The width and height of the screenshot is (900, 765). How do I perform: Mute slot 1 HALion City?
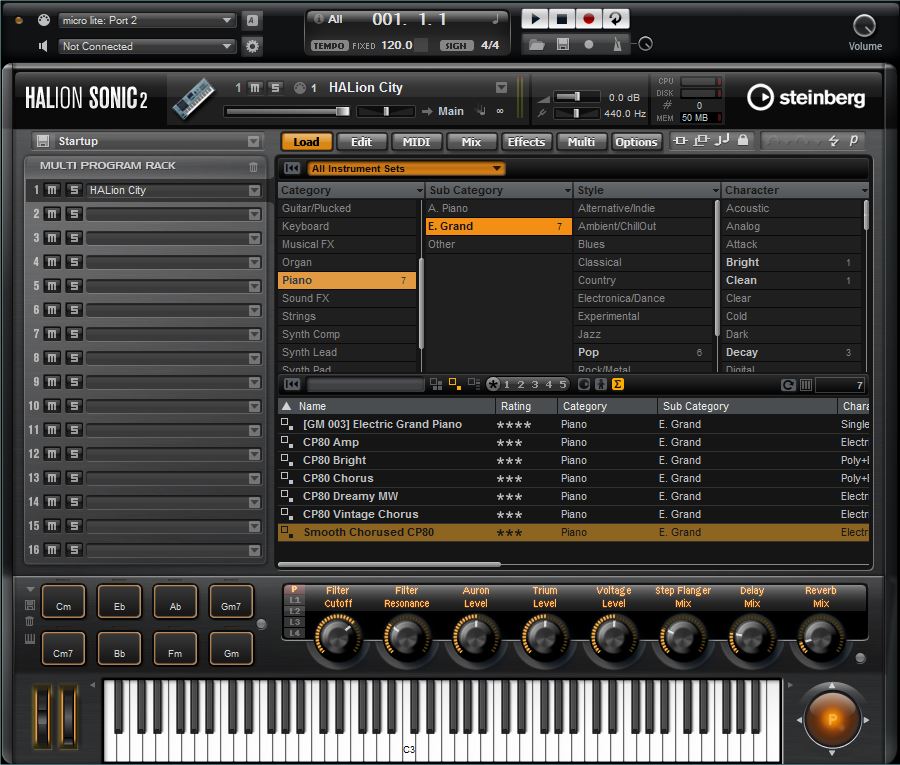point(52,190)
